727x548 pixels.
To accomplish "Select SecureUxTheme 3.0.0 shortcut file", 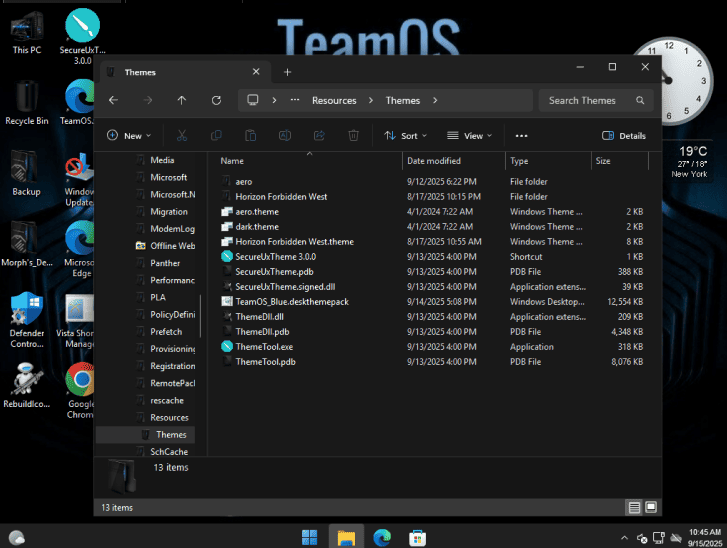I will (x=275, y=257).
